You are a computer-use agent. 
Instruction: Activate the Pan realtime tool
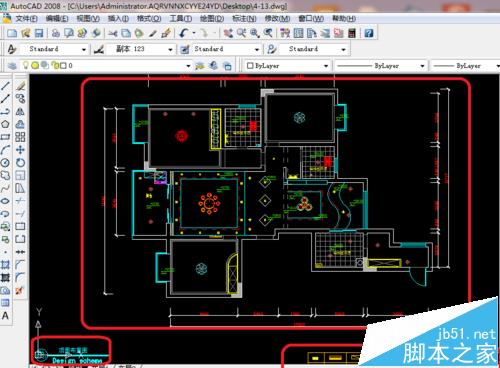coord(228,33)
